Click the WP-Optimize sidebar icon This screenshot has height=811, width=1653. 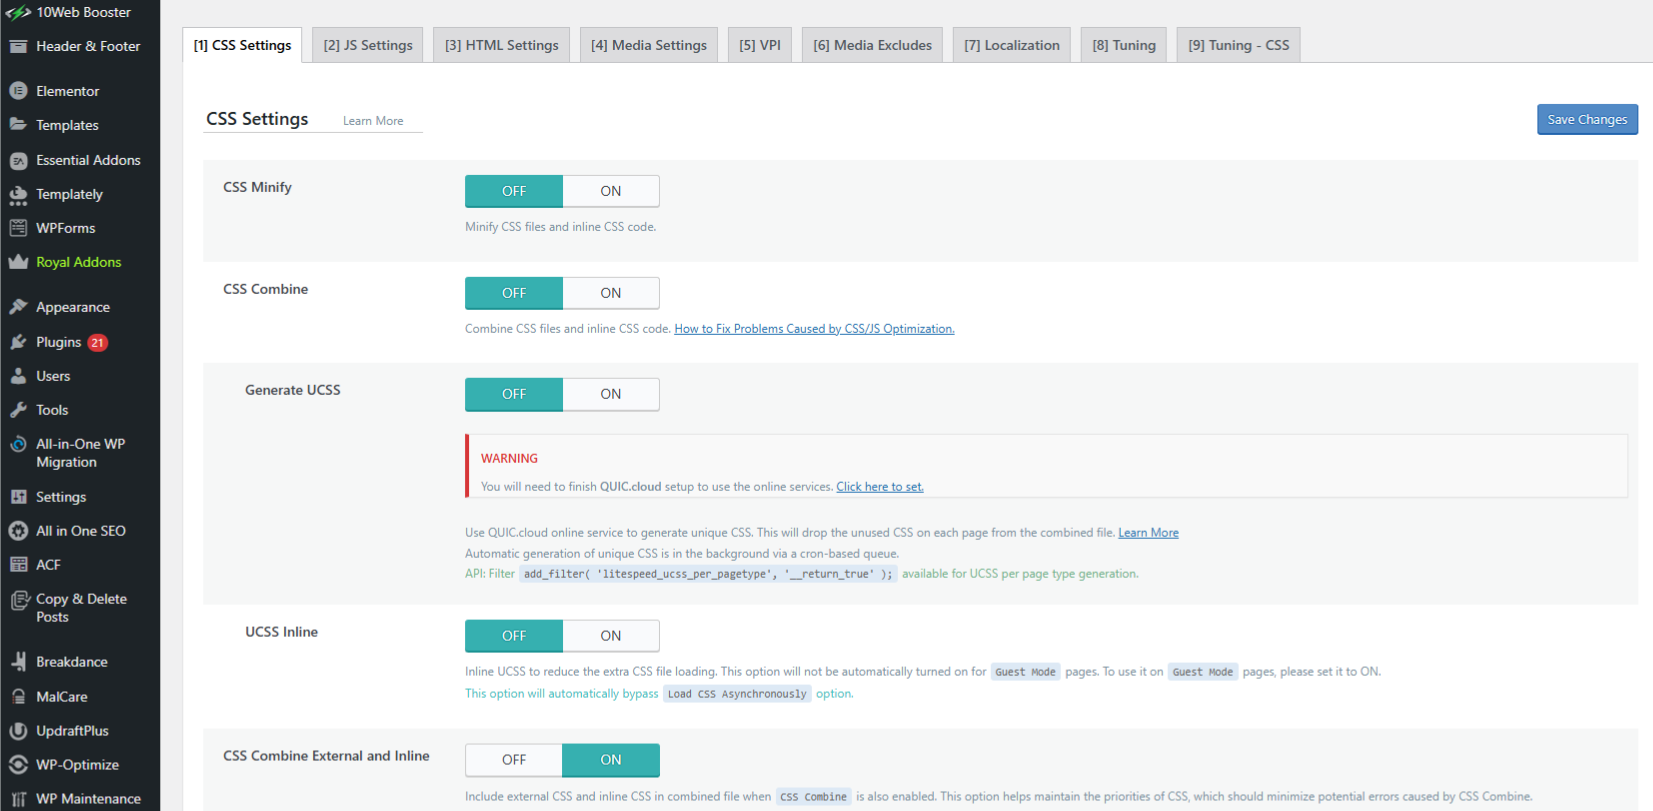tap(18, 765)
